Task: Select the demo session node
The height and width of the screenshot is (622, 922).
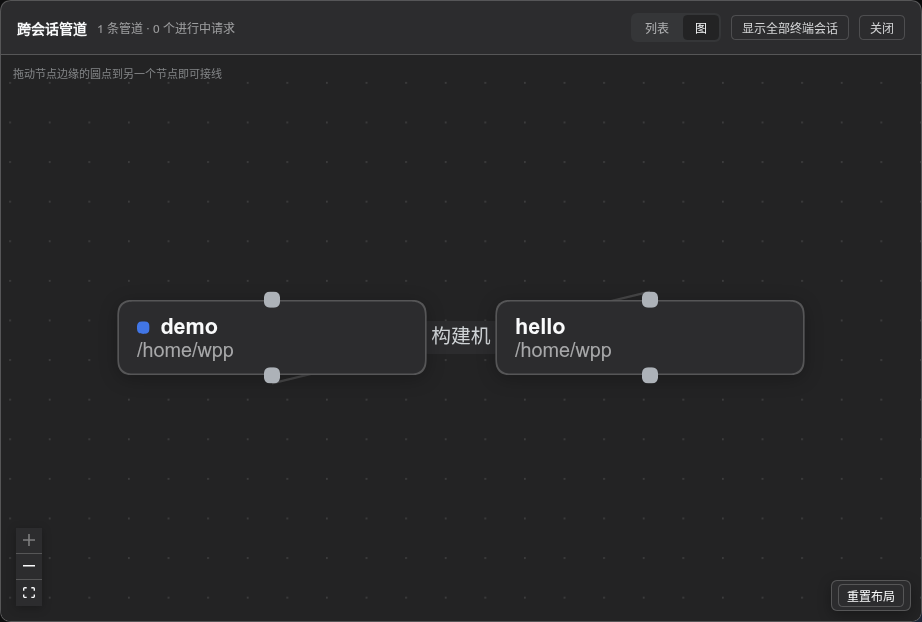Action: coord(272,337)
